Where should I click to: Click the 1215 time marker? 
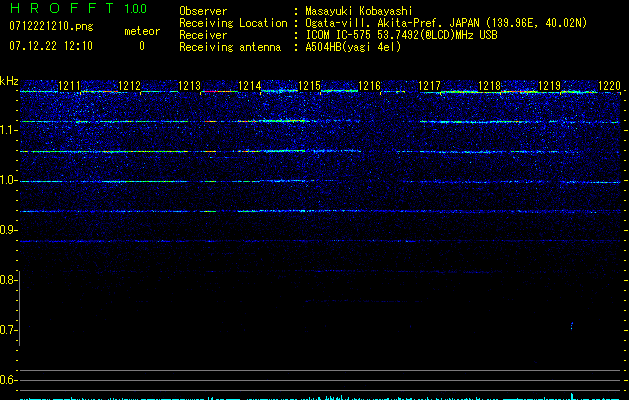pyautogui.click(x=310, y=86)
